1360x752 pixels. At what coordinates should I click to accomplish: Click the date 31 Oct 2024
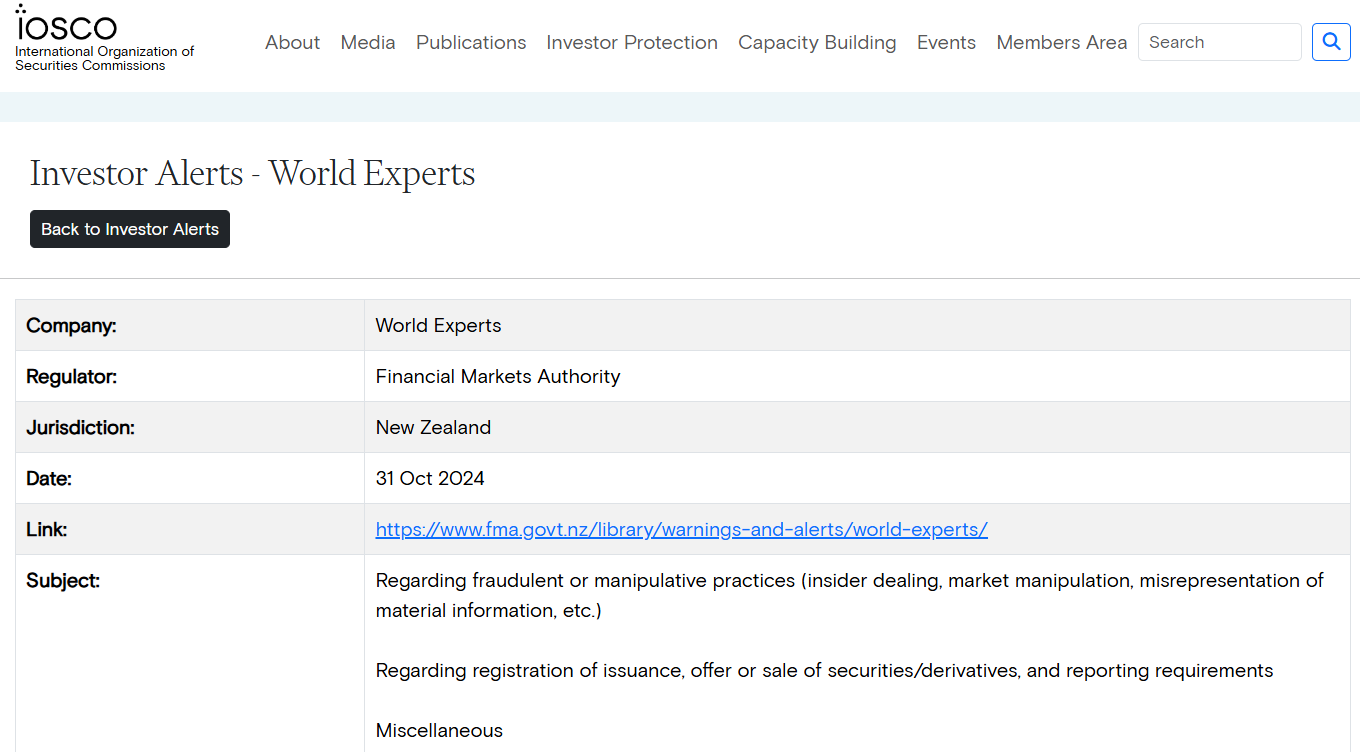pos(430,479)
